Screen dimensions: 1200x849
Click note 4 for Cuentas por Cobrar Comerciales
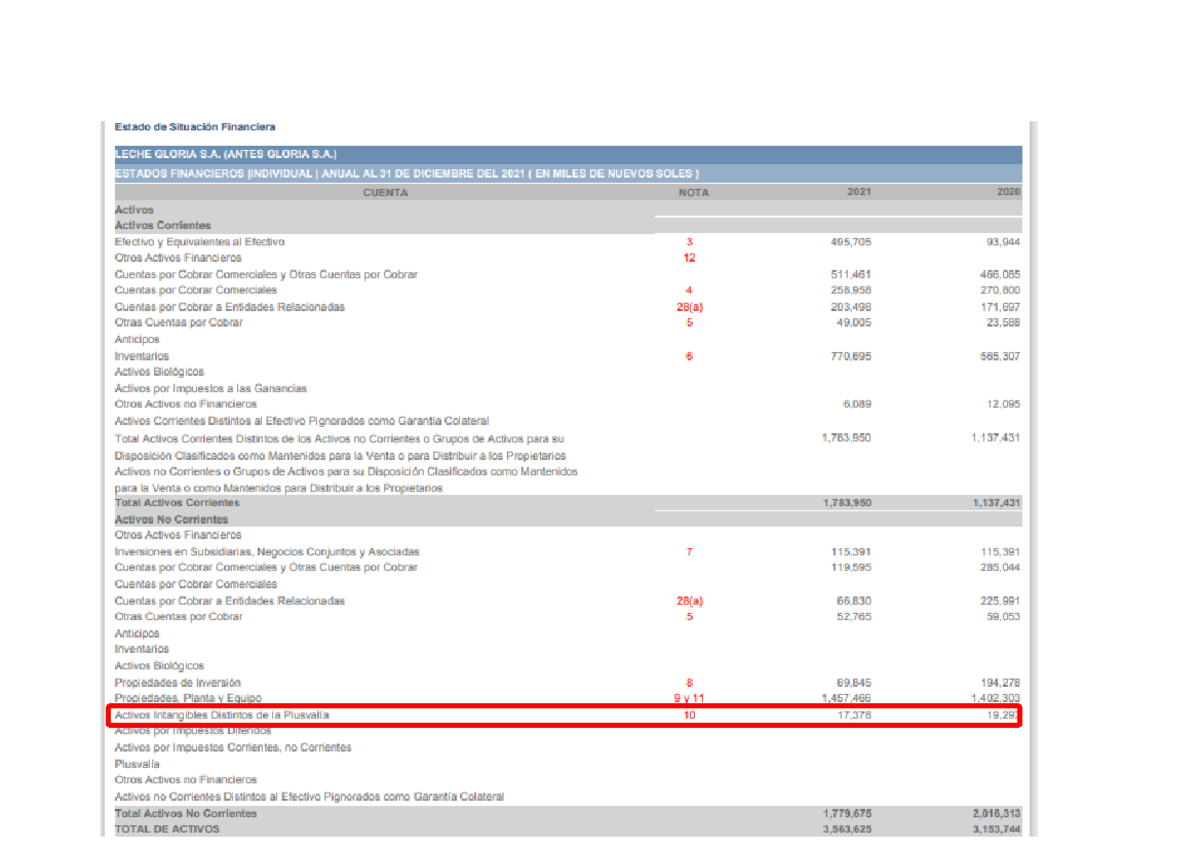[x=689, y=290]
